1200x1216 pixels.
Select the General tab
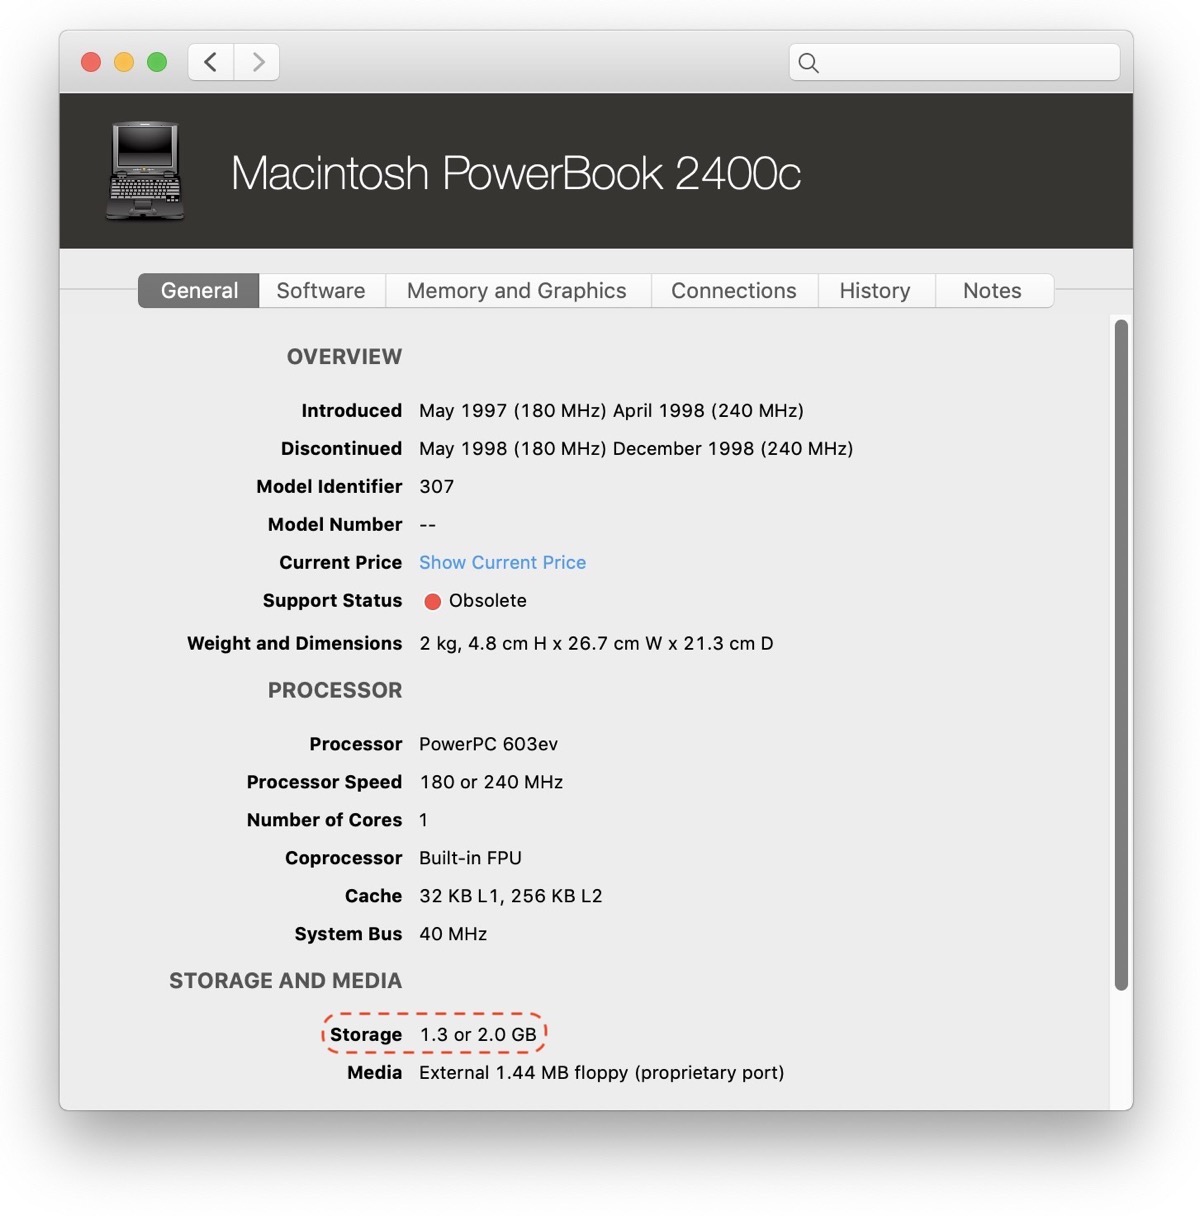[x=198, y=290]
